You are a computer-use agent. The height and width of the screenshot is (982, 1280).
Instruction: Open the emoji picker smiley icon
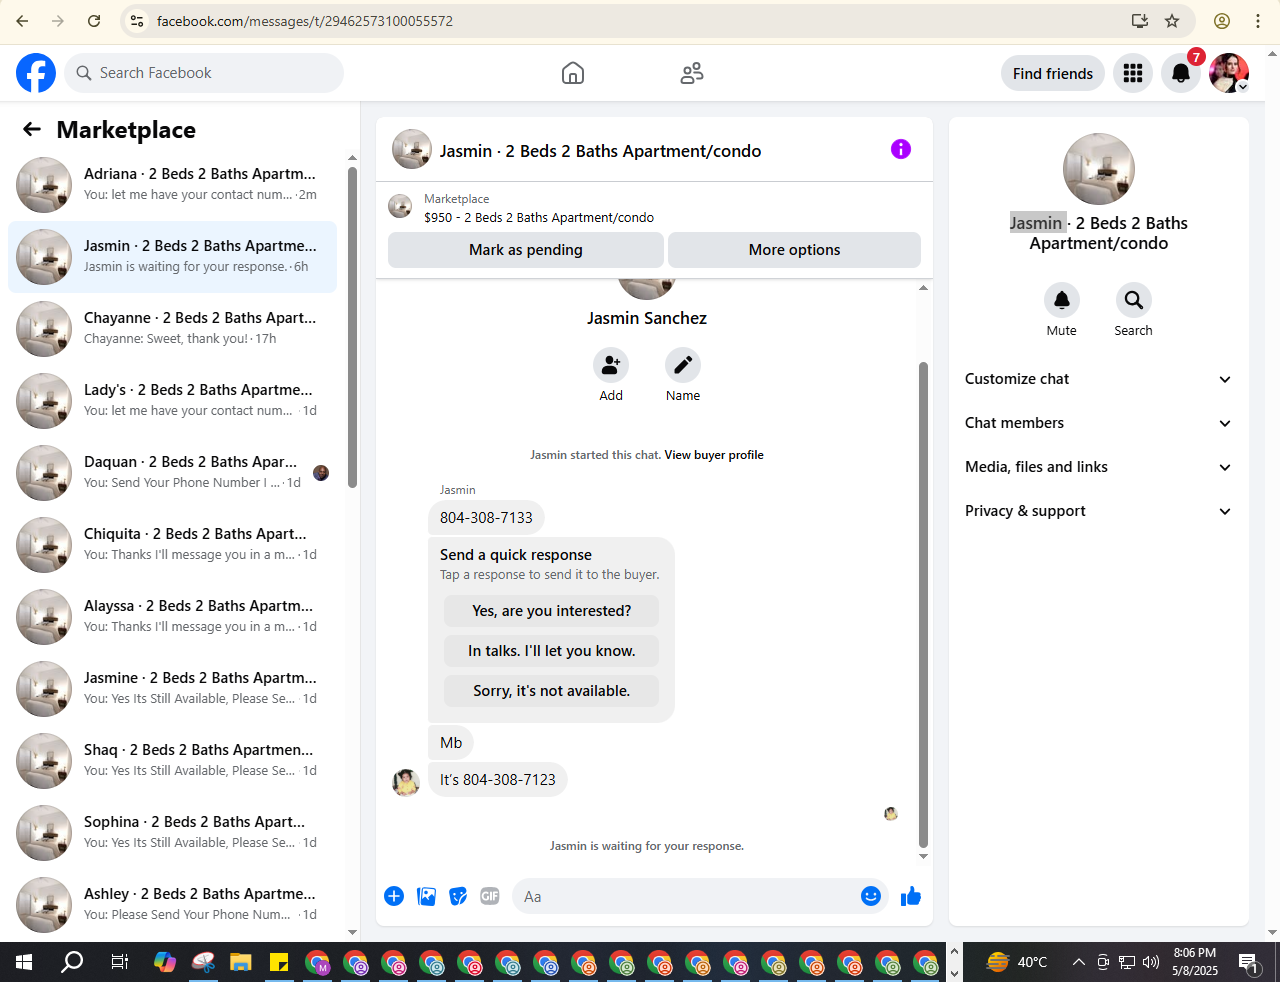pyautogui.click(x=871, y=896)
